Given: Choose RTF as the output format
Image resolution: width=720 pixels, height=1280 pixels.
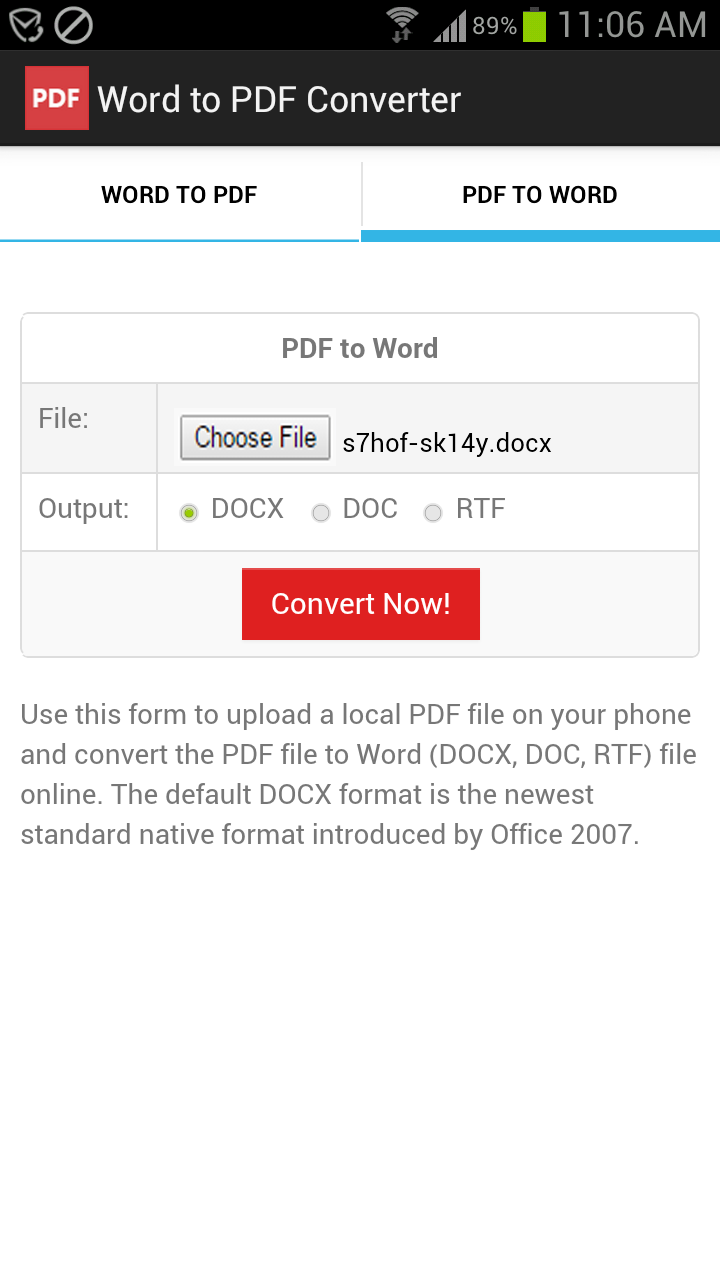Looking at the screenshot, I should tap(433, 513).
